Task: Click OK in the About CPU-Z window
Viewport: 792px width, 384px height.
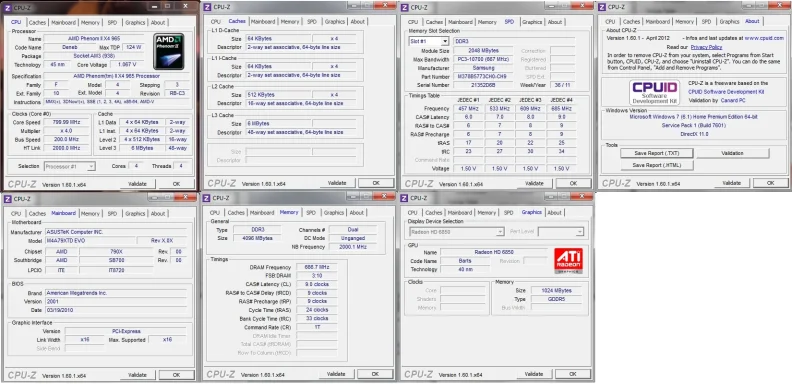Action: [x=771, y=183]
